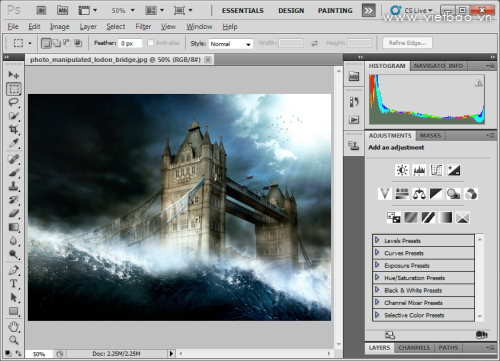Launch Adobe Bridge from the top bar
Image resolution: width=500 pixels, height=361 pixels.
[41, 10]
